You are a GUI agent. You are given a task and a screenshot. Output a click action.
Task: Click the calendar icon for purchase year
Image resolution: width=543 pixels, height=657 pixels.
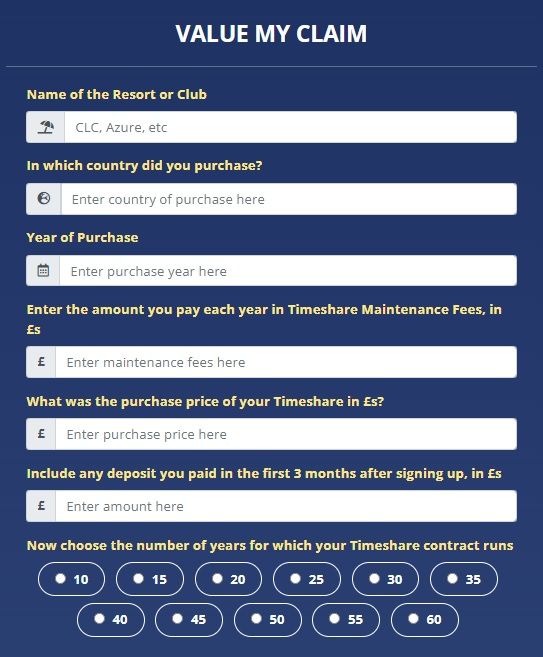coord(43,270)
